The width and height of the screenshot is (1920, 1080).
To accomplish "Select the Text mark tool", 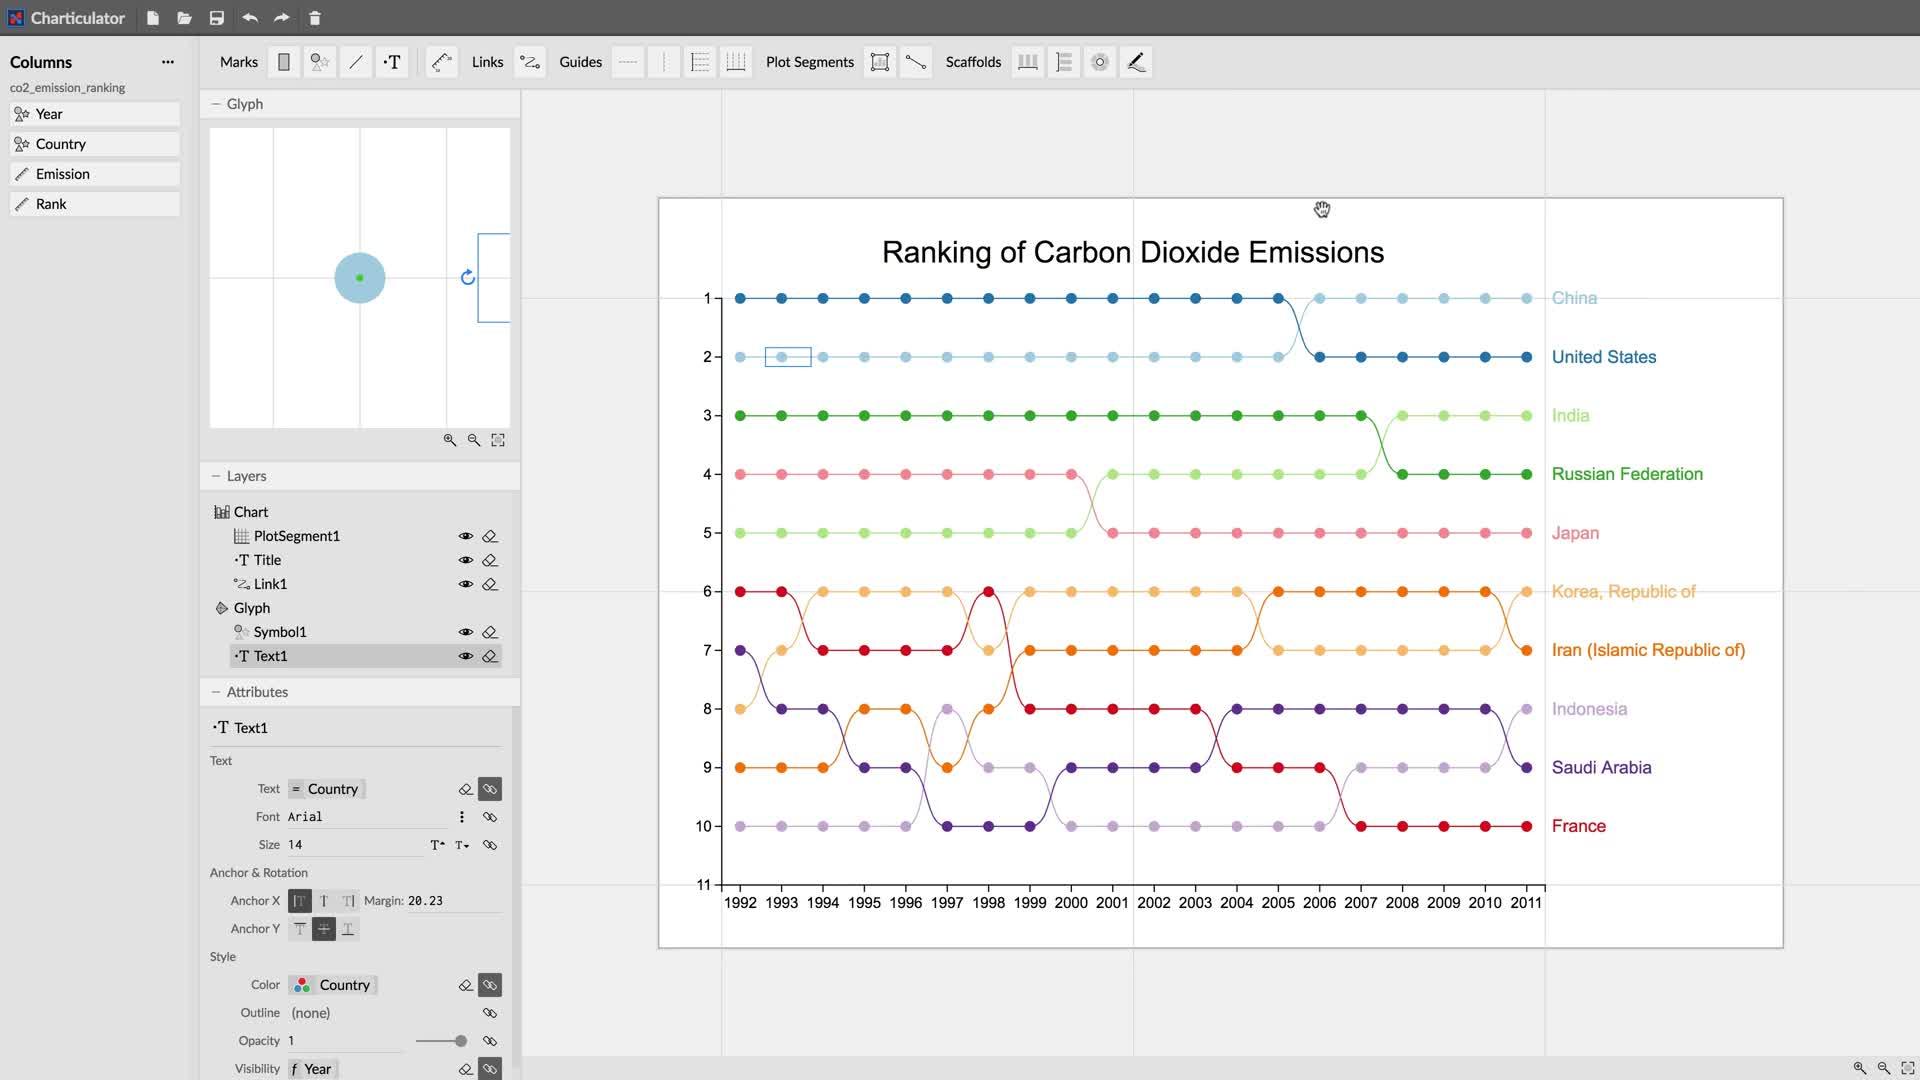I will click(x=393, y=61).
